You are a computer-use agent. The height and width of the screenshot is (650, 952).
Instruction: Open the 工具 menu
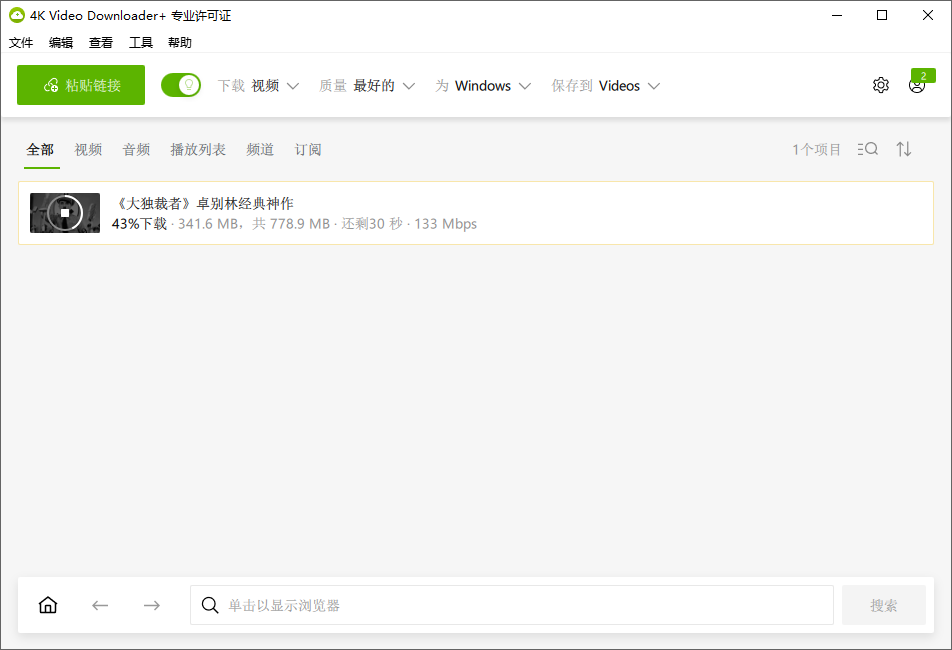tap(140, 42)
